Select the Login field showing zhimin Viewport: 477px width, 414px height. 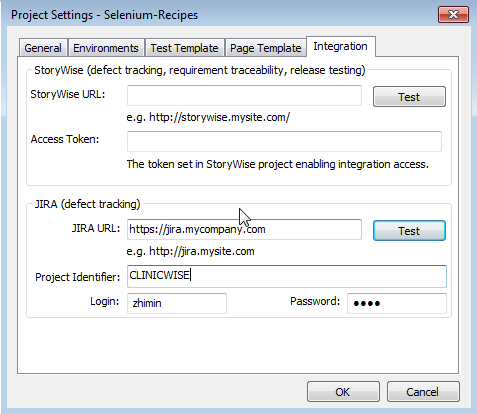[x=177, y=303]
